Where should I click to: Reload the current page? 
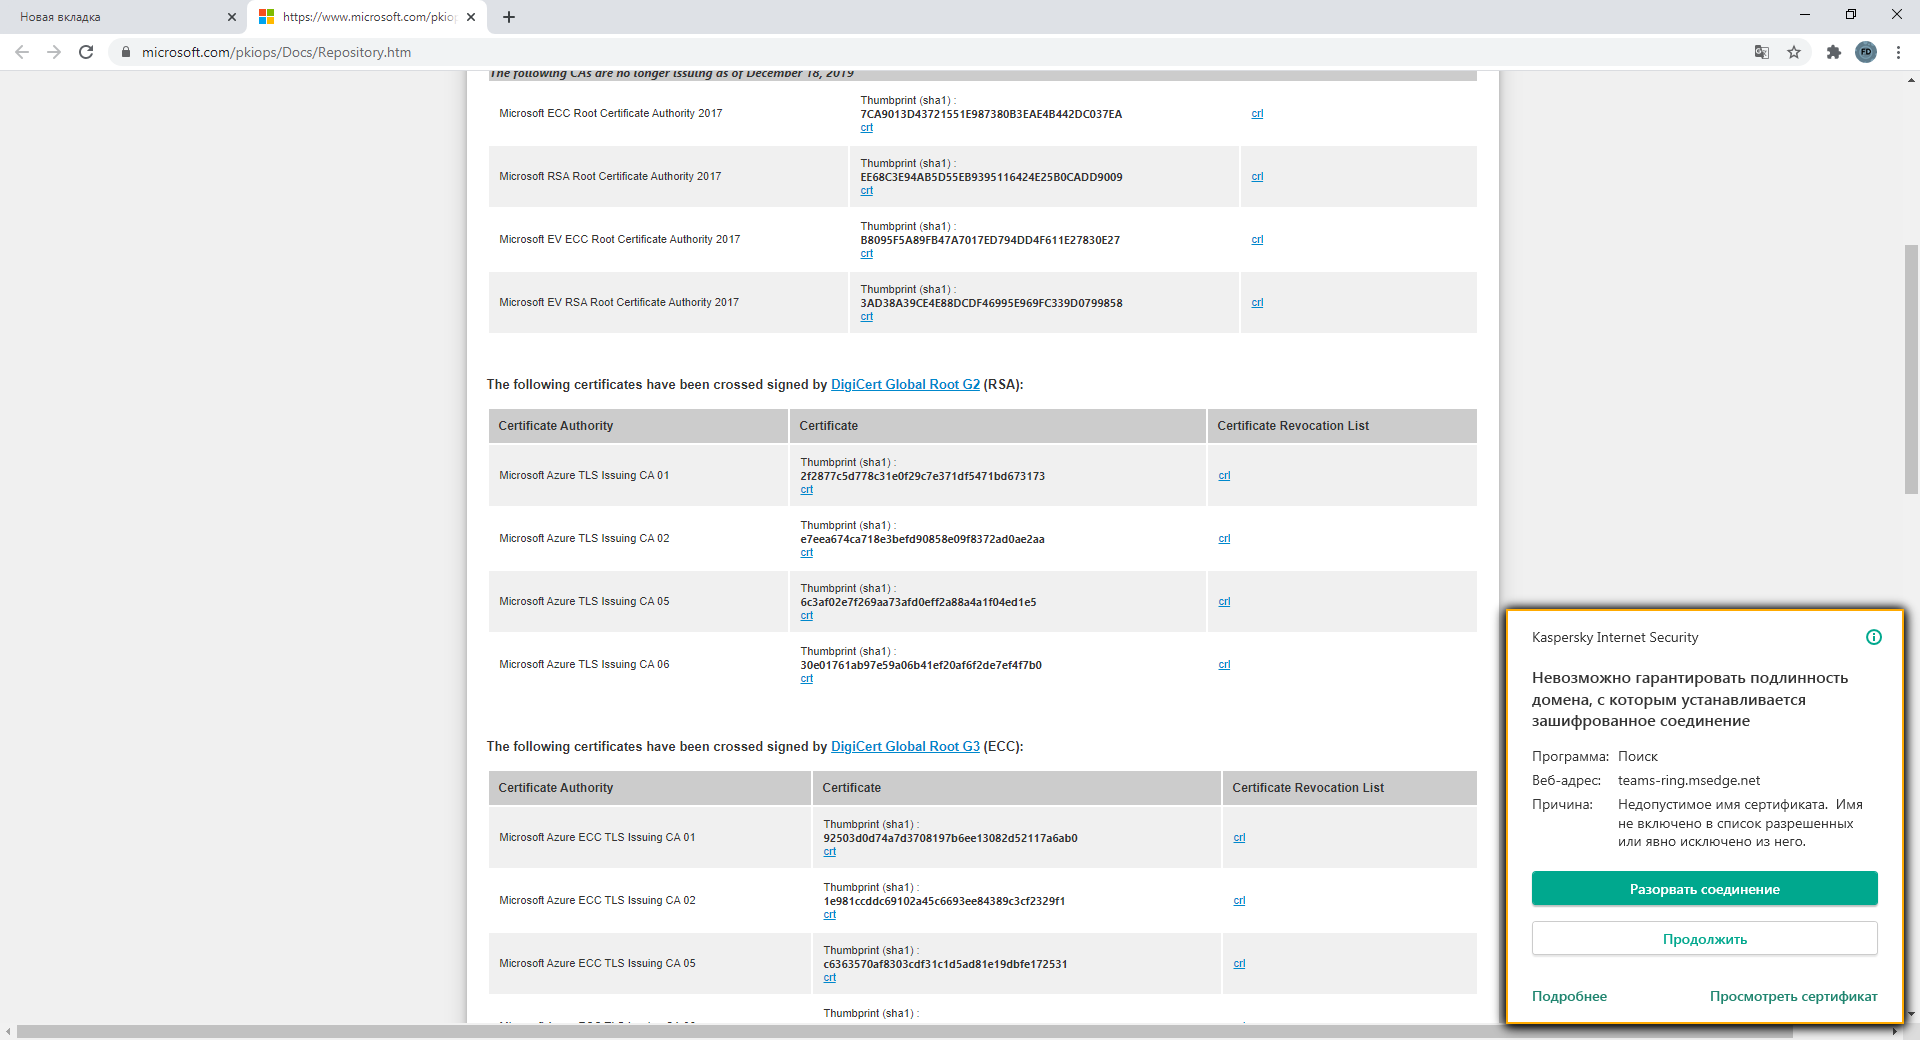click(x=86, y=52)
